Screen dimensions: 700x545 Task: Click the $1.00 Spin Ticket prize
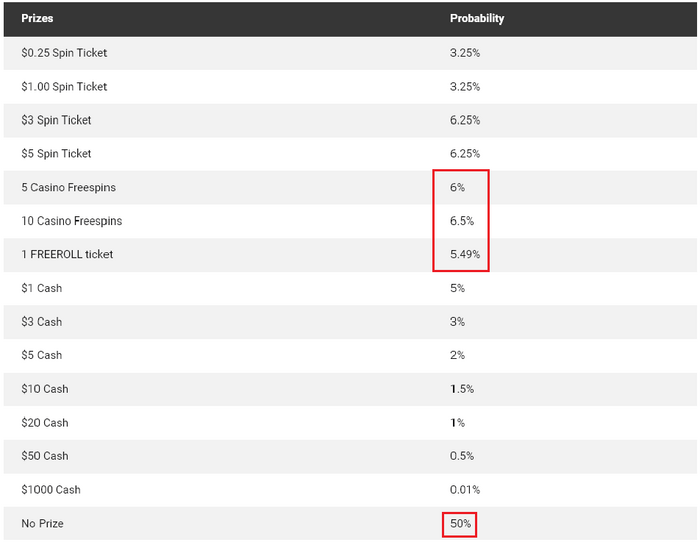pyautogui.click(x=64, y=87)
